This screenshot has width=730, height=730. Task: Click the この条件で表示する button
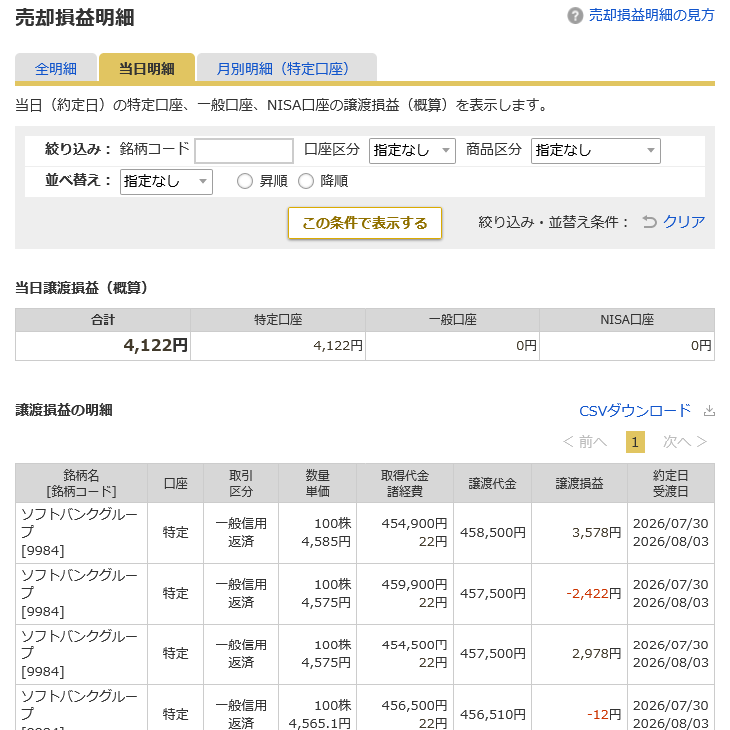365,223
